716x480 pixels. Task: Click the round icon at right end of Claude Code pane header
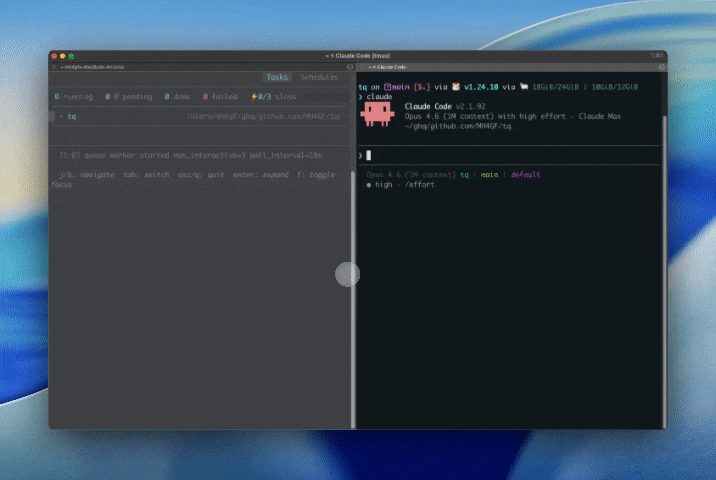pyautogui.click(x=661, y=67)
